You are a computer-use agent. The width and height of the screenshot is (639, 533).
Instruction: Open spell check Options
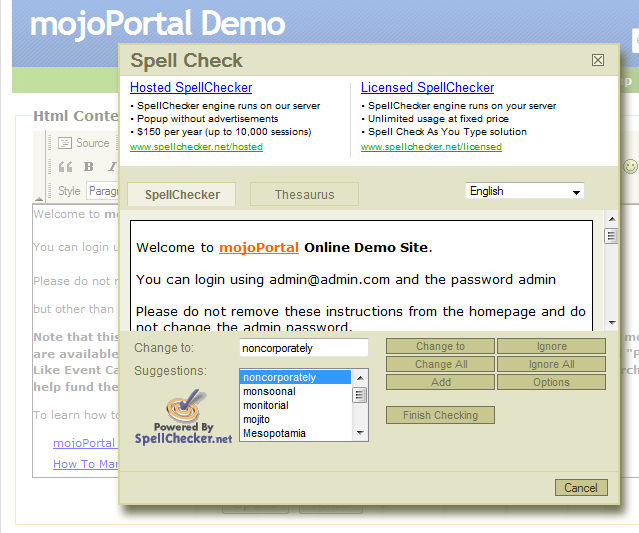click(551, 382)
